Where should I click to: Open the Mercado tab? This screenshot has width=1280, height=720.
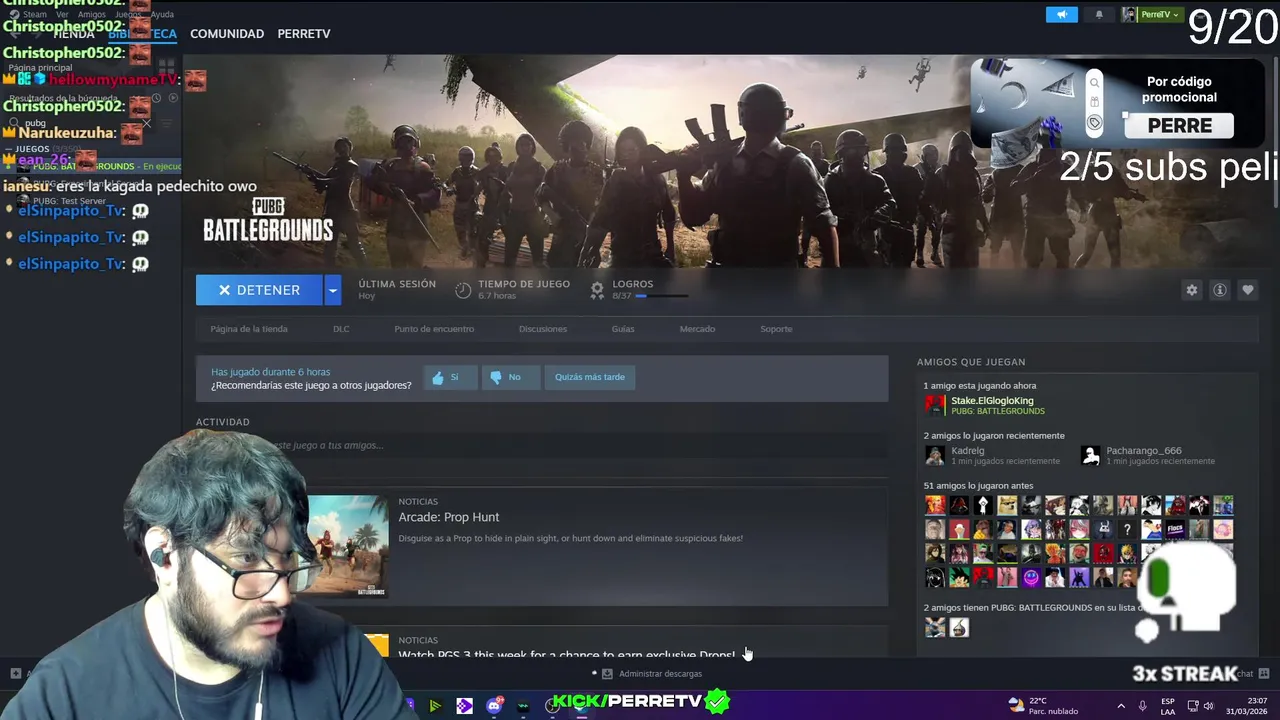pos(697,329)
